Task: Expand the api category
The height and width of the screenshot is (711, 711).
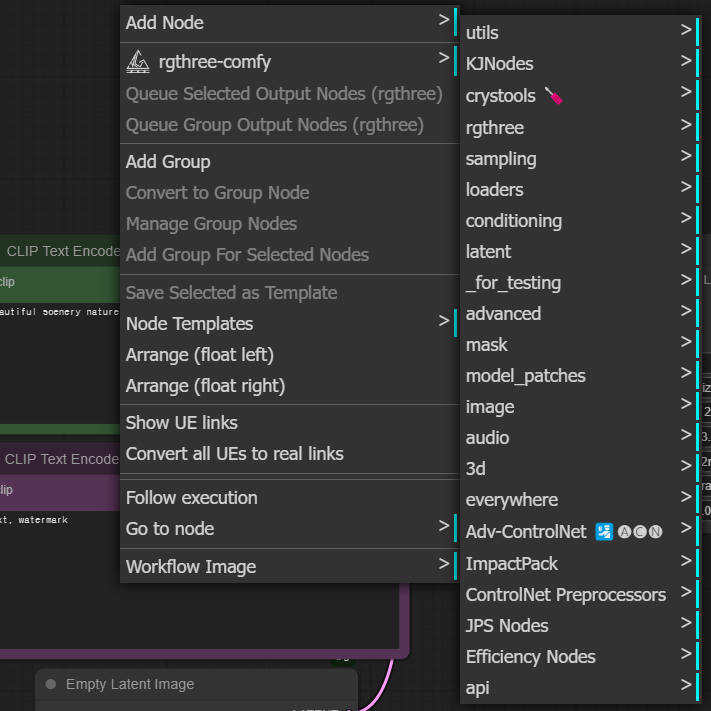Action: 582,688
